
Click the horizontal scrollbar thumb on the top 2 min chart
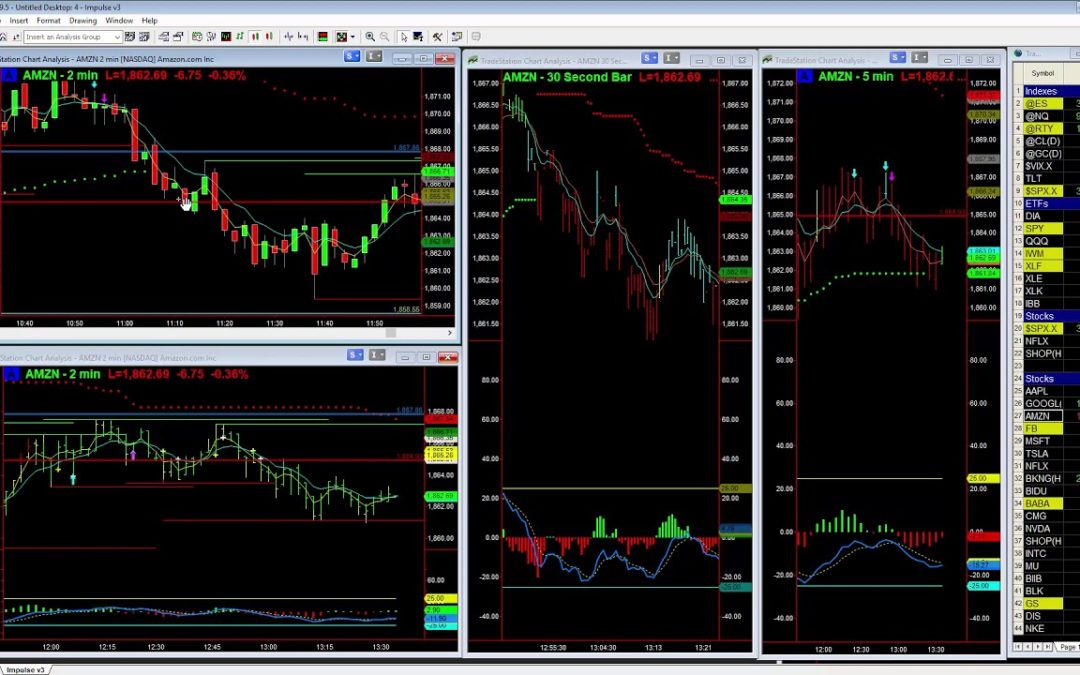[x=391, y=333]
